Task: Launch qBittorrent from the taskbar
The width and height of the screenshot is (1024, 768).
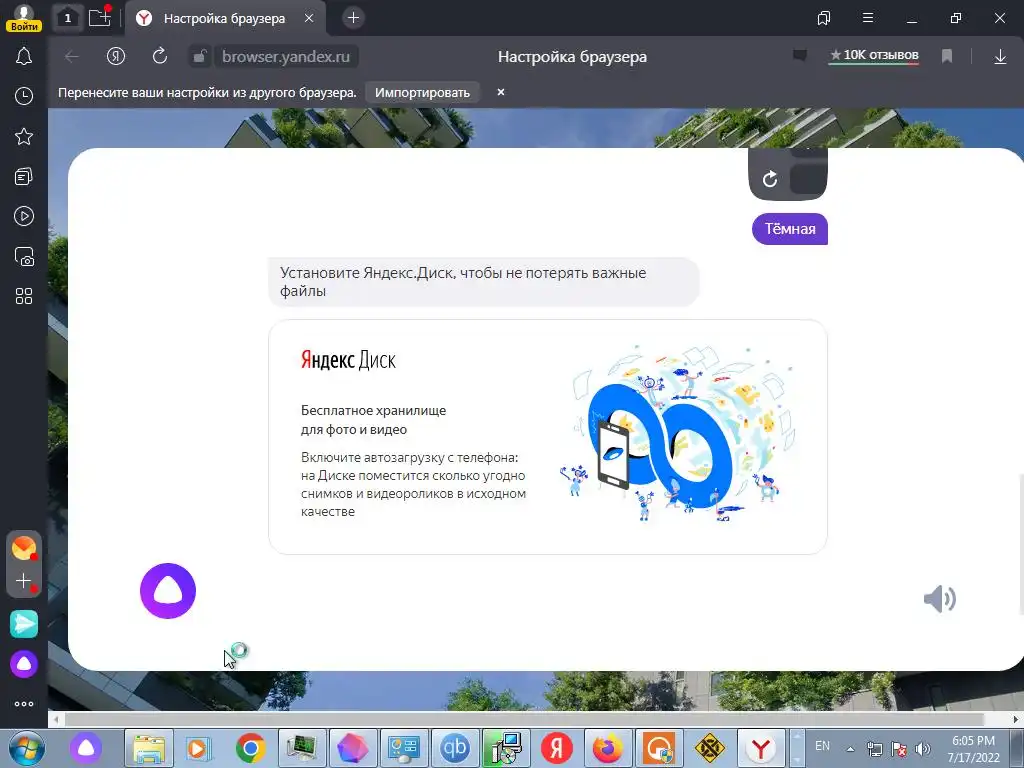Action: point(455,748)
